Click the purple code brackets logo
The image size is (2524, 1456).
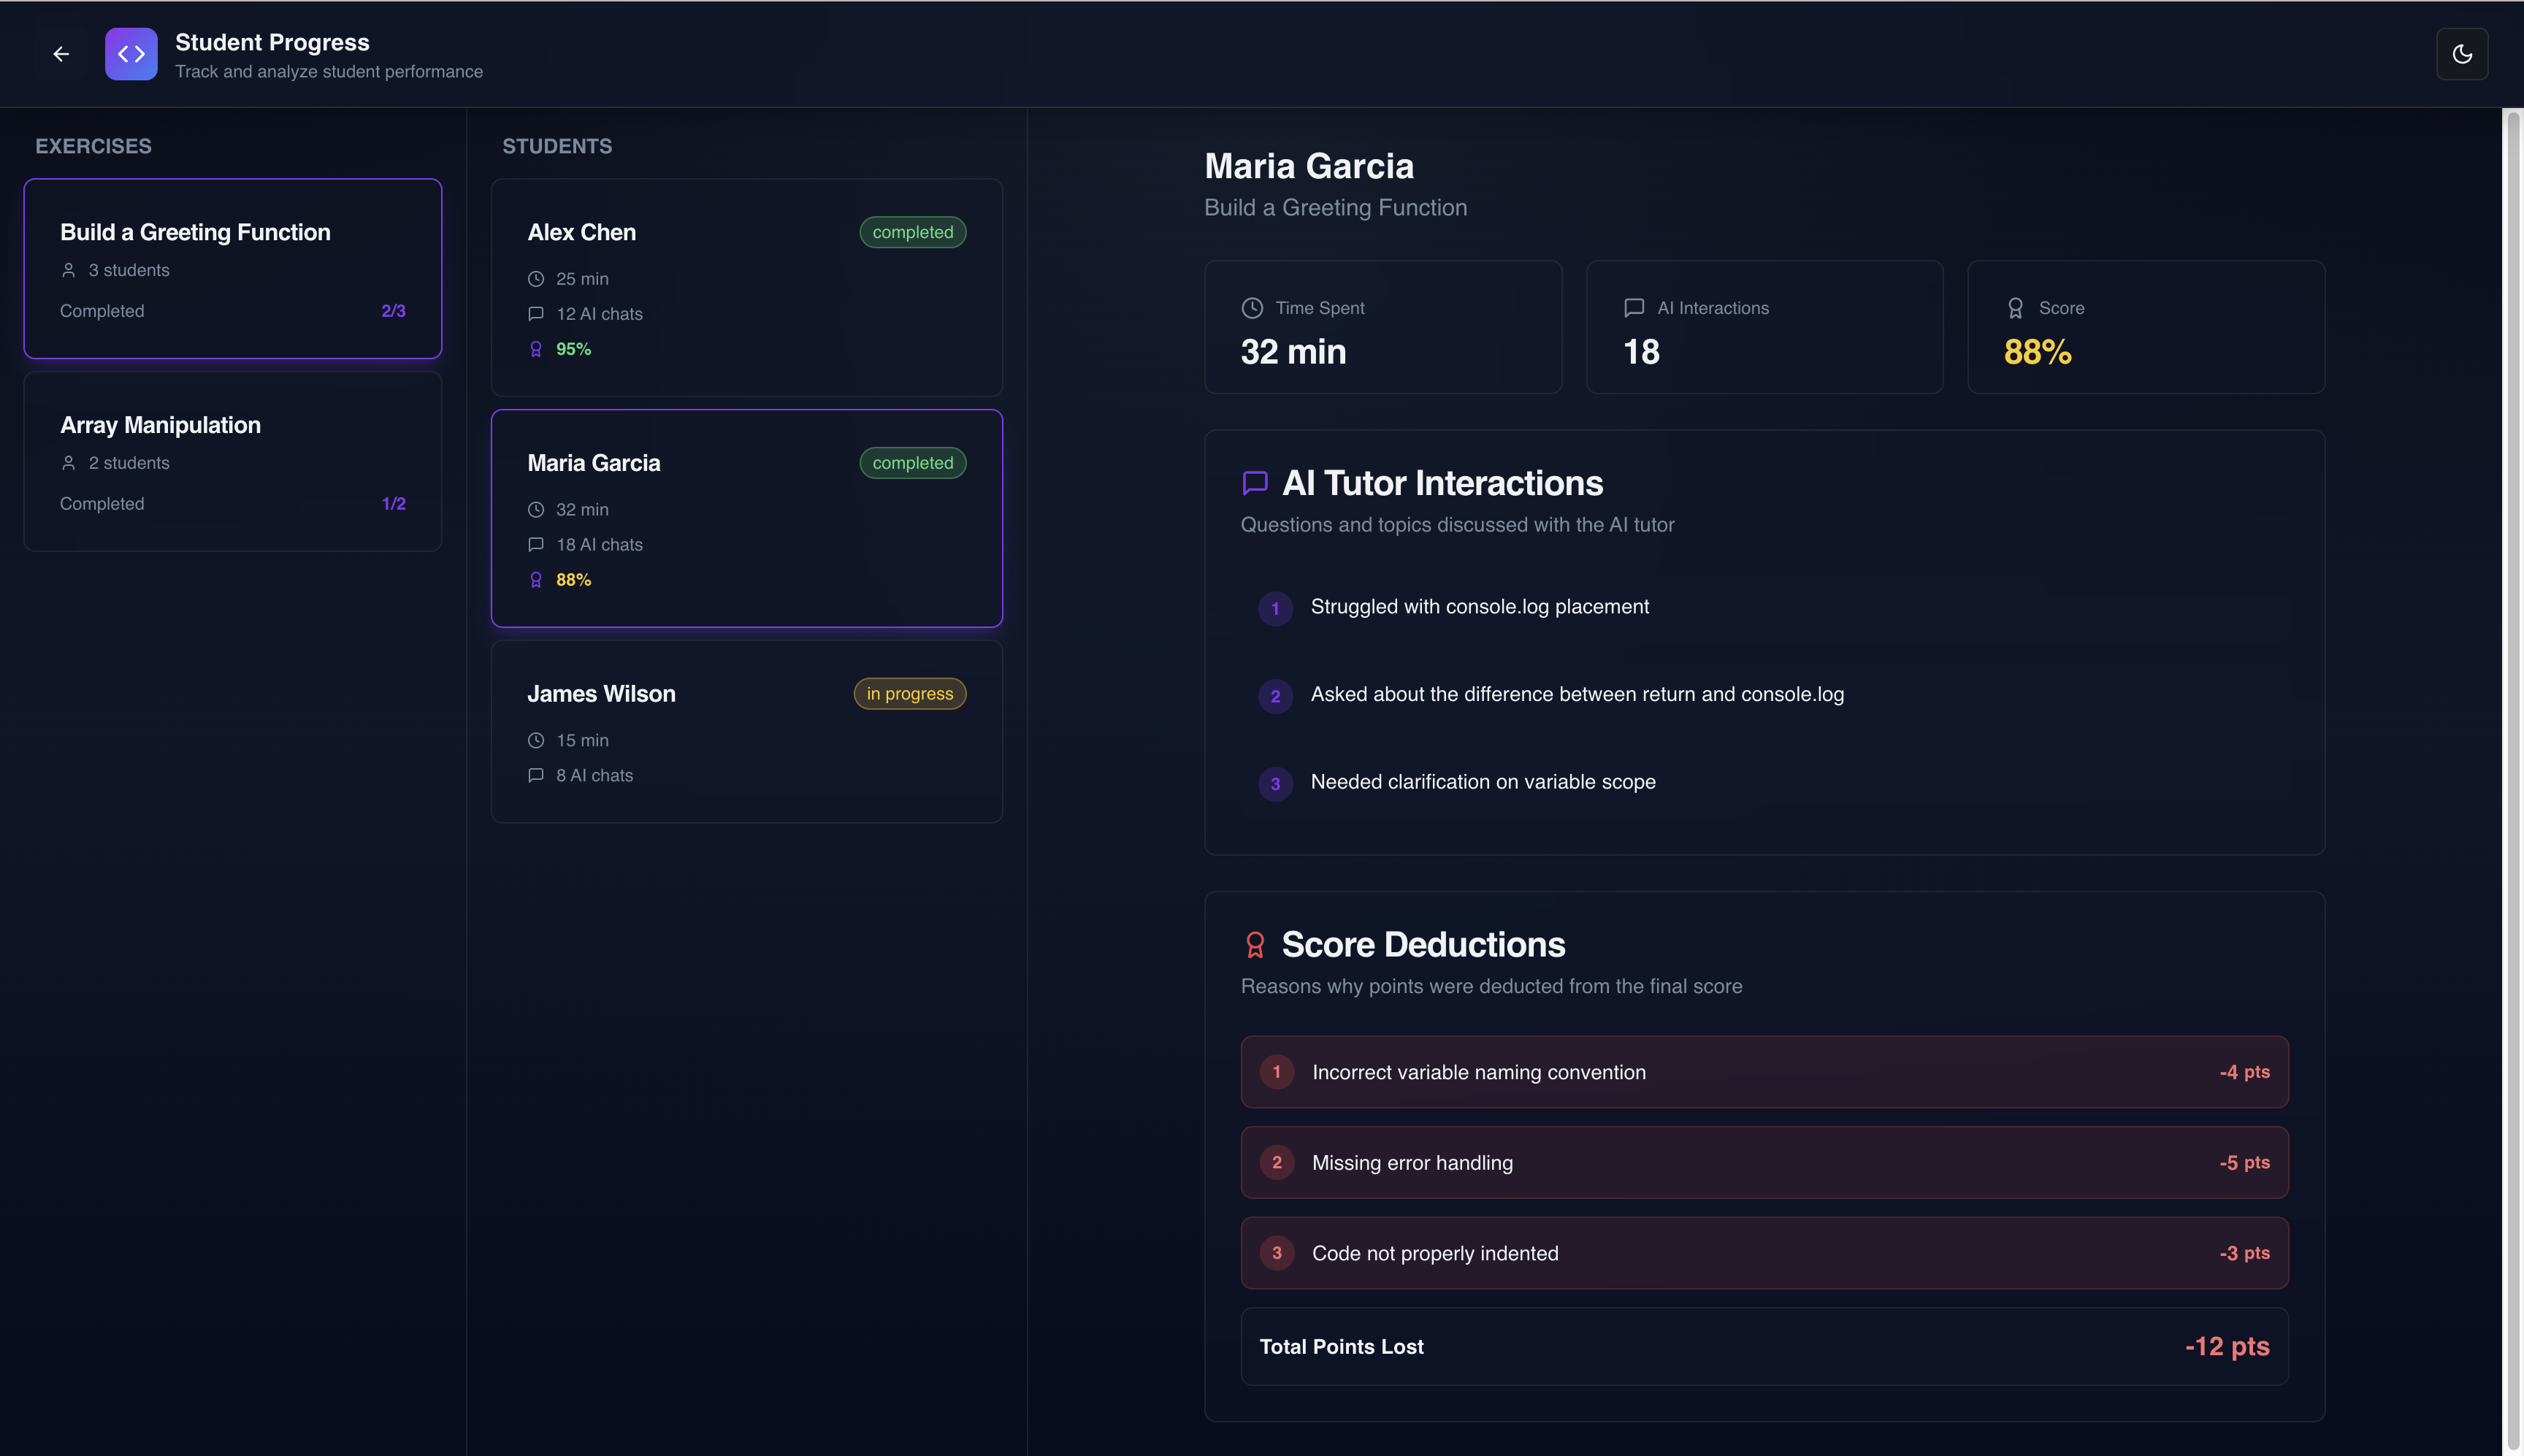(131, 54)
